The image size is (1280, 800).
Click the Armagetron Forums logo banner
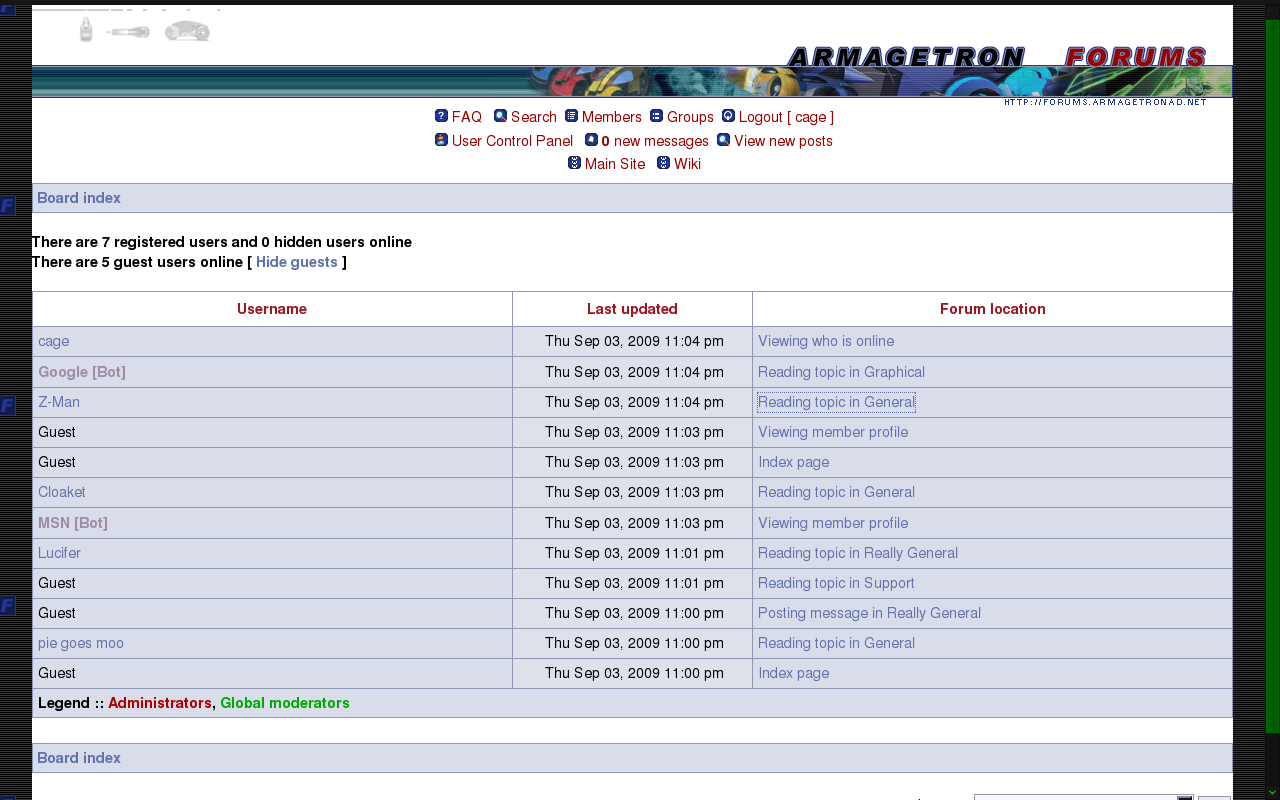996,57
